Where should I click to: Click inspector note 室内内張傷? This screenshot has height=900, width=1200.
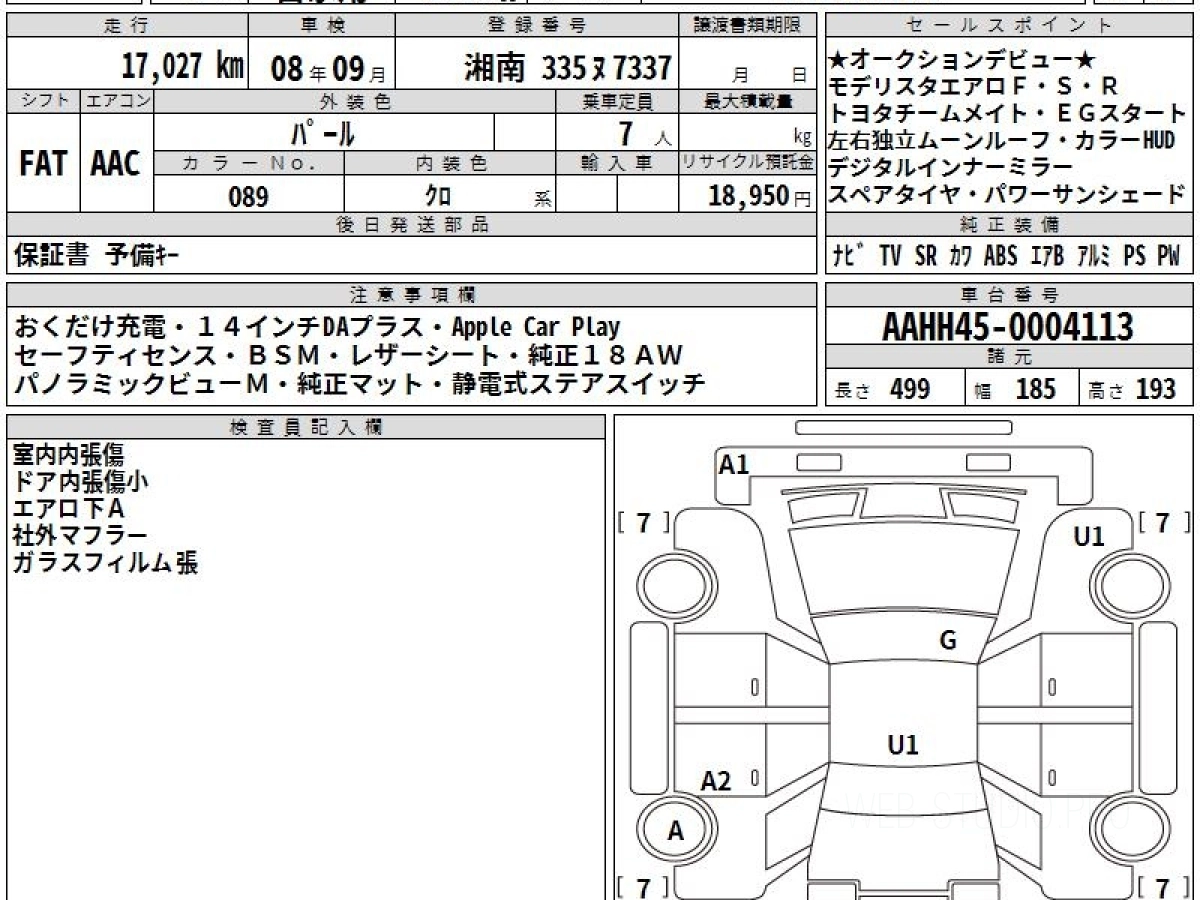pyautogui.click(x=68, y=455)
